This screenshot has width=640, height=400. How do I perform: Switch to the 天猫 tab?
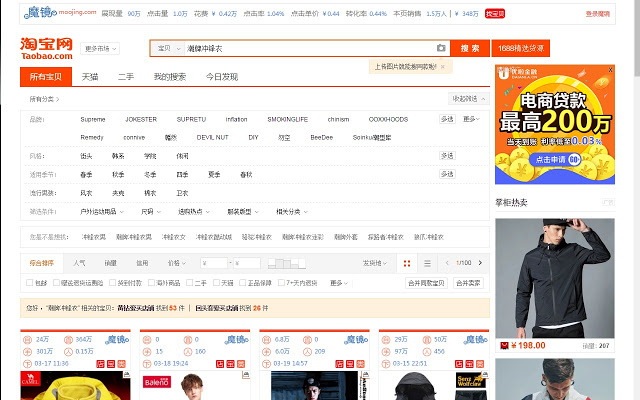(90, 77)
